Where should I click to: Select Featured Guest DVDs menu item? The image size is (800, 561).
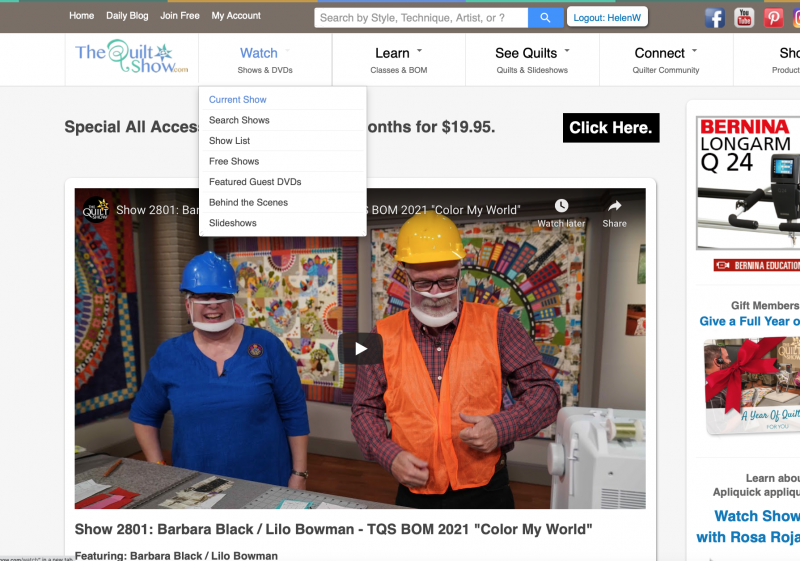[x=255, y=182]
